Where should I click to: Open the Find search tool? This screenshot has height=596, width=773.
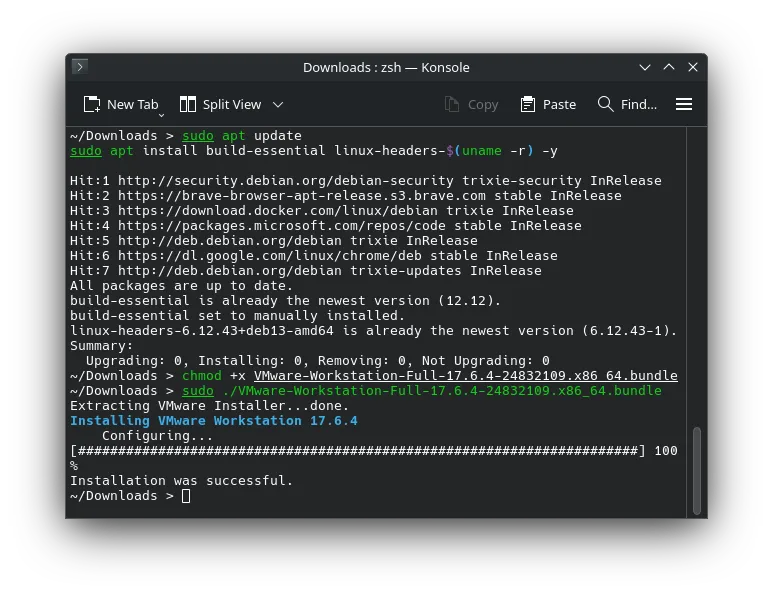click(x=627, y=104)
